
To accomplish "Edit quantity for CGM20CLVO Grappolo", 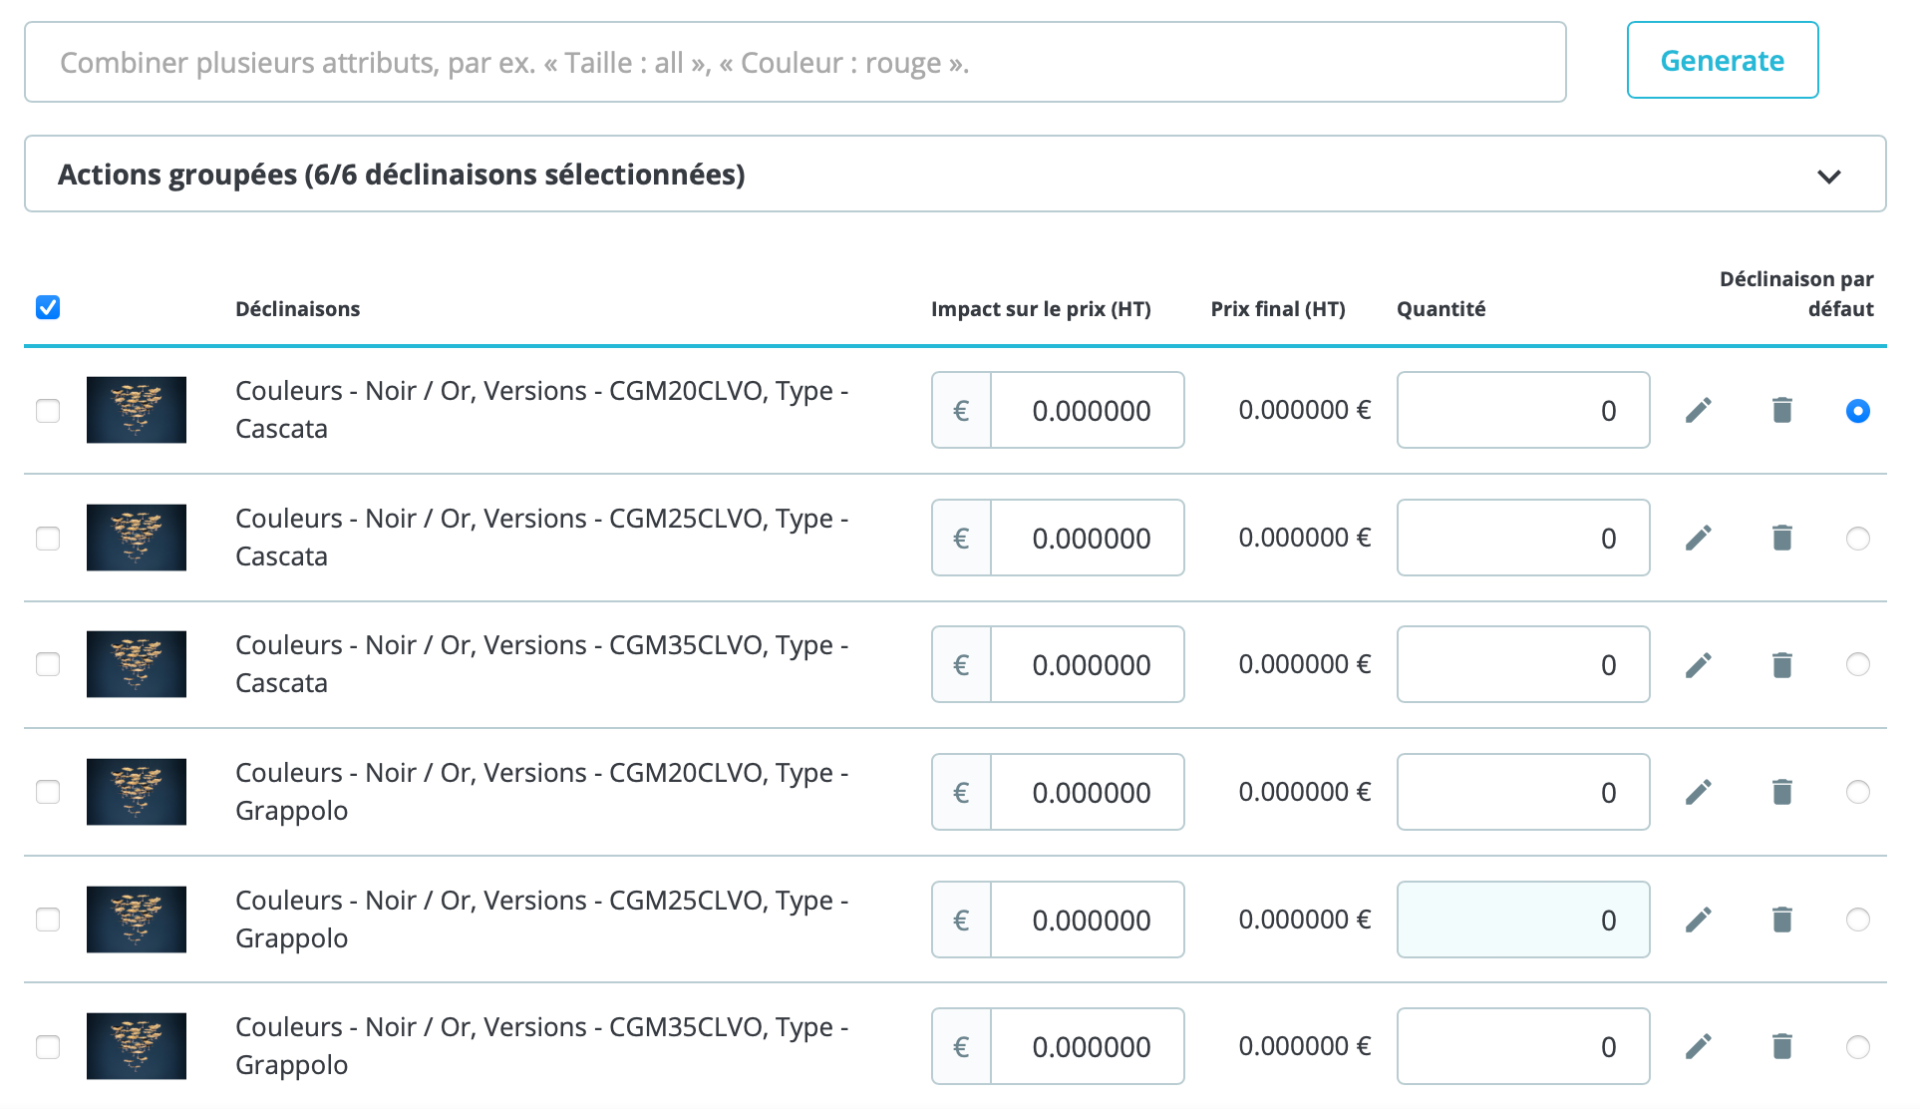I will pos(1523,792).
